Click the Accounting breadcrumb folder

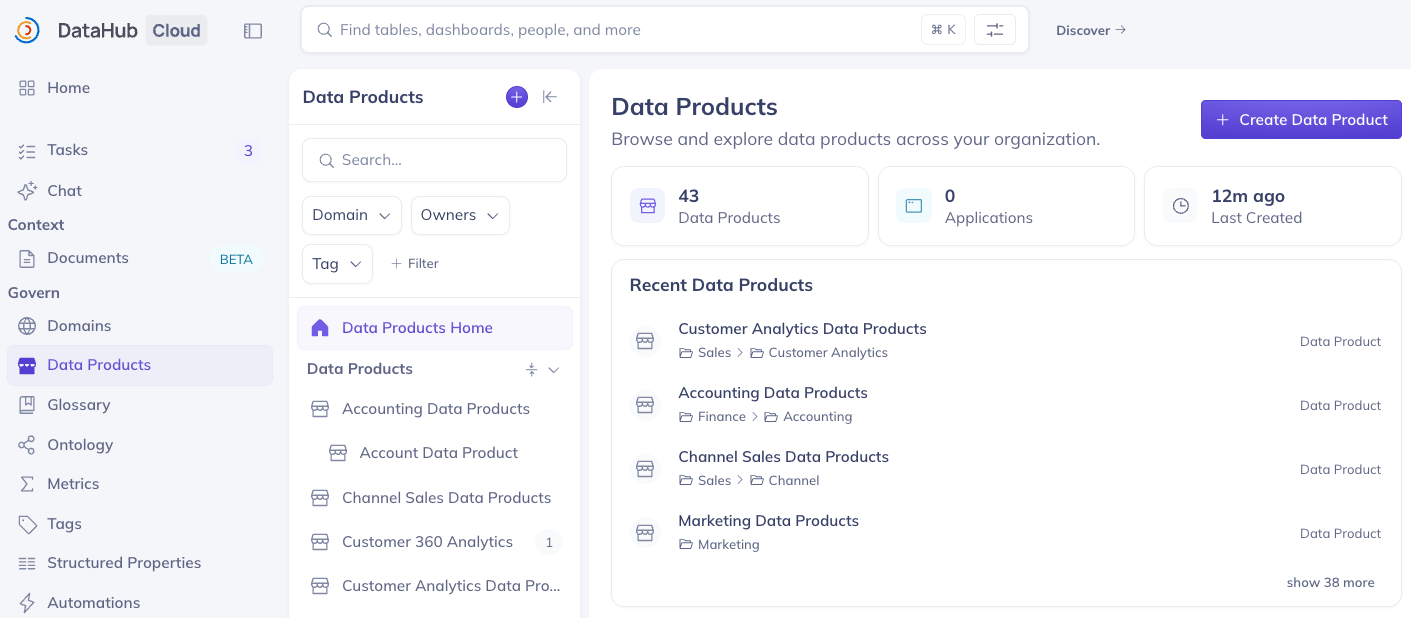pyautogui.click(x=808, y=417)
